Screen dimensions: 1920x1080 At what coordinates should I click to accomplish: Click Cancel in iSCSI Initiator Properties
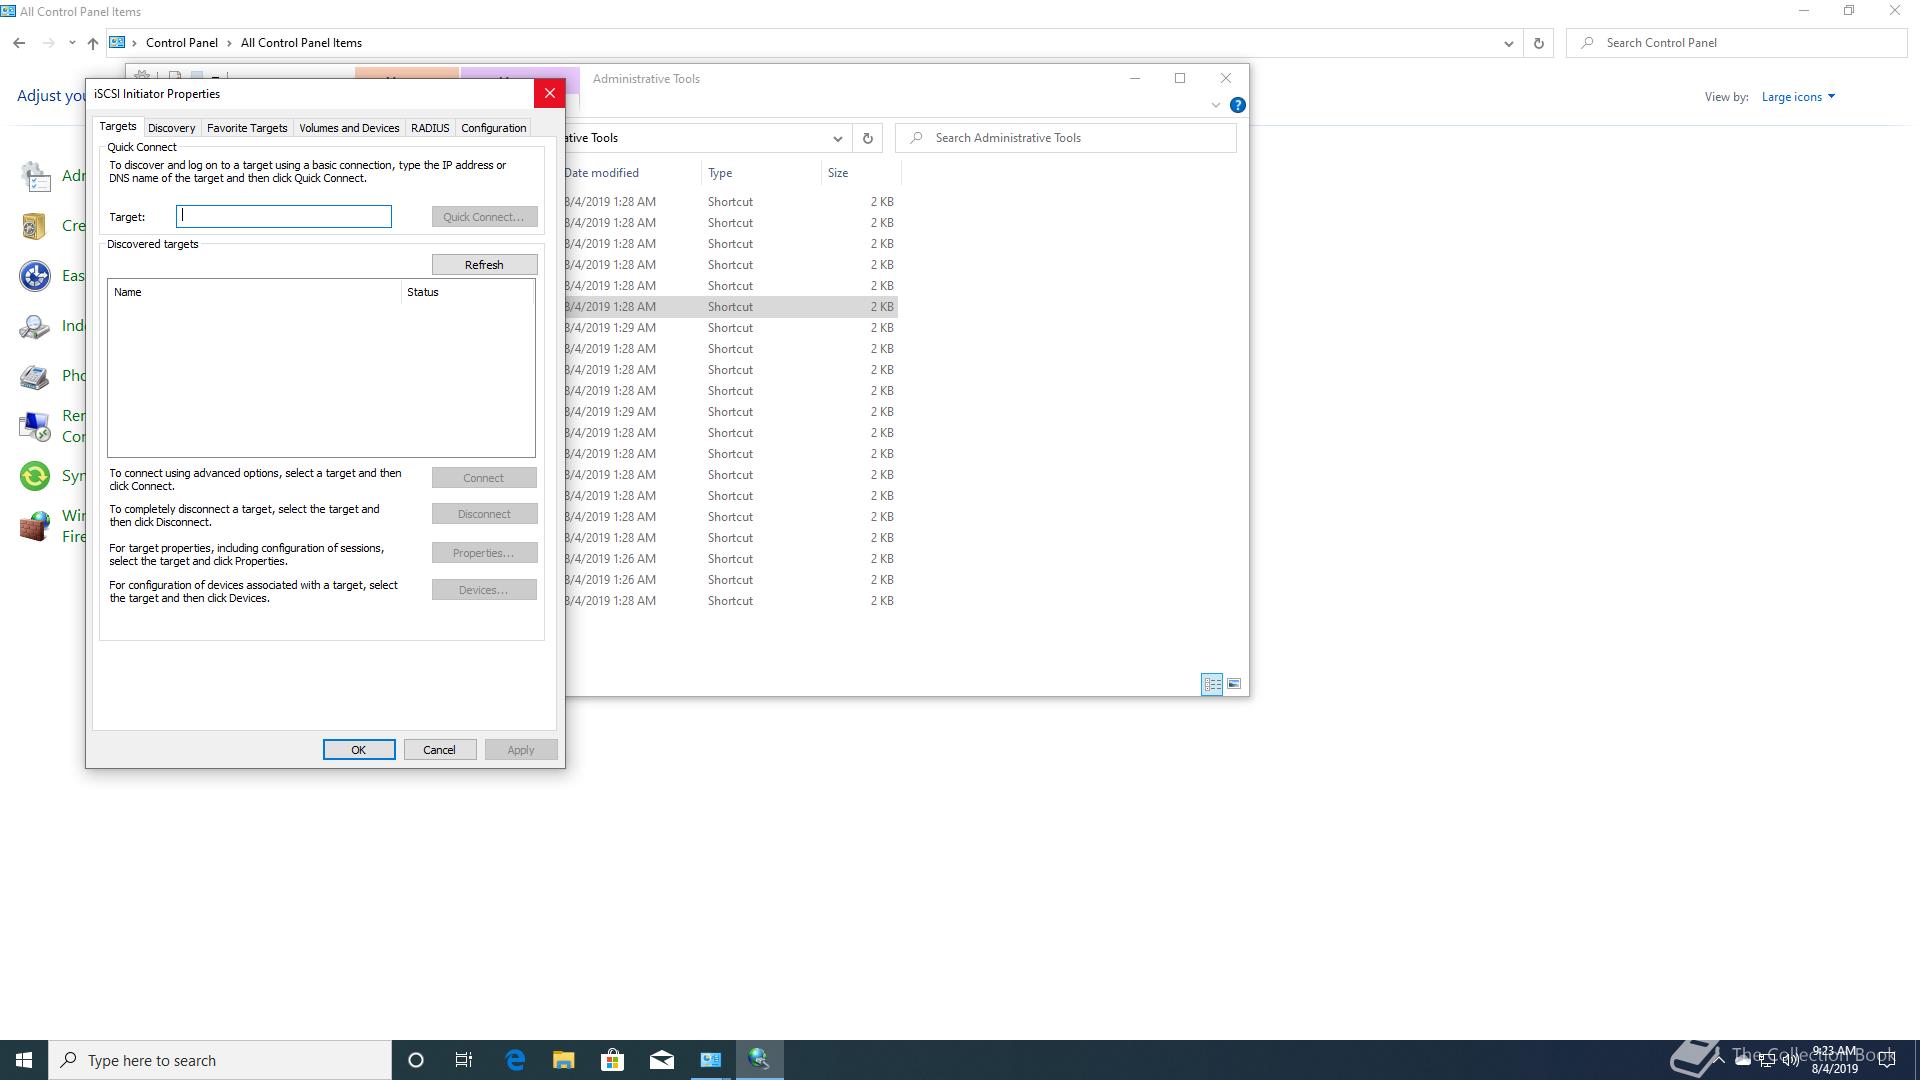point(439,750)
